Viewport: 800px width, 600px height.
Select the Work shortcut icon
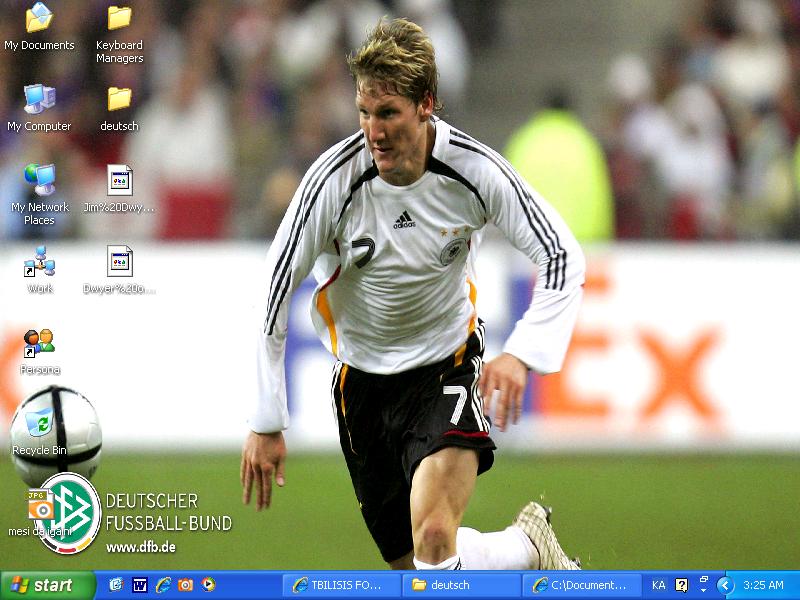pos(39,270)
